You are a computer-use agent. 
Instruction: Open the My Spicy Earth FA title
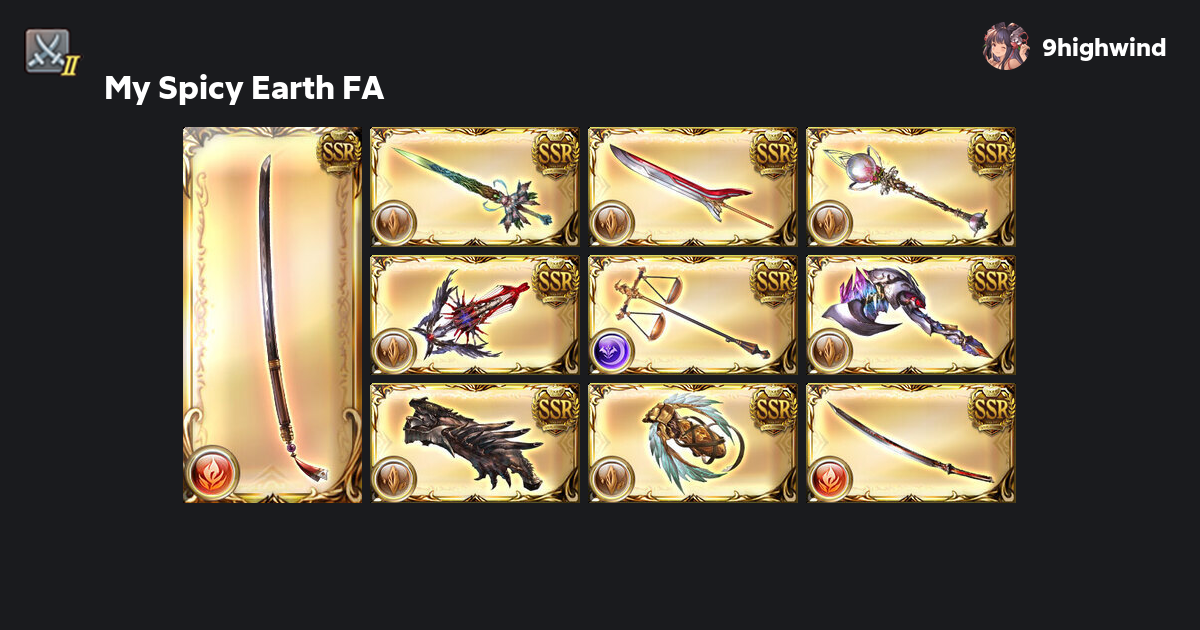pos(244,89)
